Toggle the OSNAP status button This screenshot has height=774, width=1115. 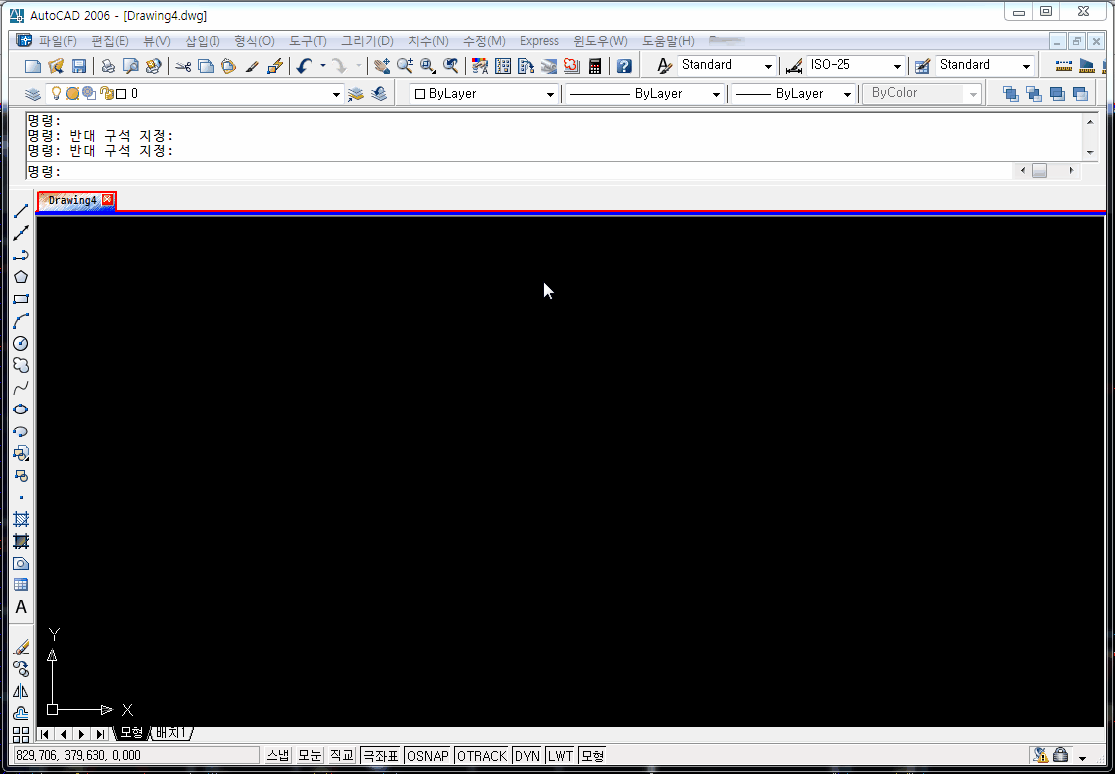pos(428,756)
